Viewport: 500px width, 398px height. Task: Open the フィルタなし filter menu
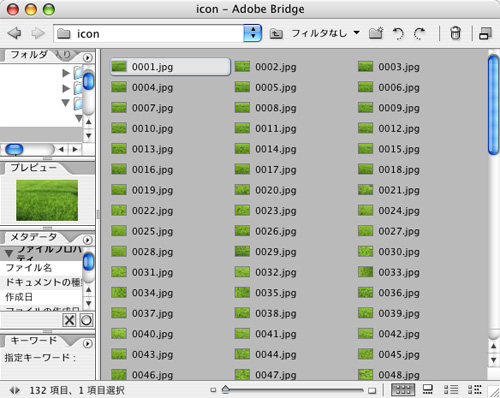click(x=325, y=33)
